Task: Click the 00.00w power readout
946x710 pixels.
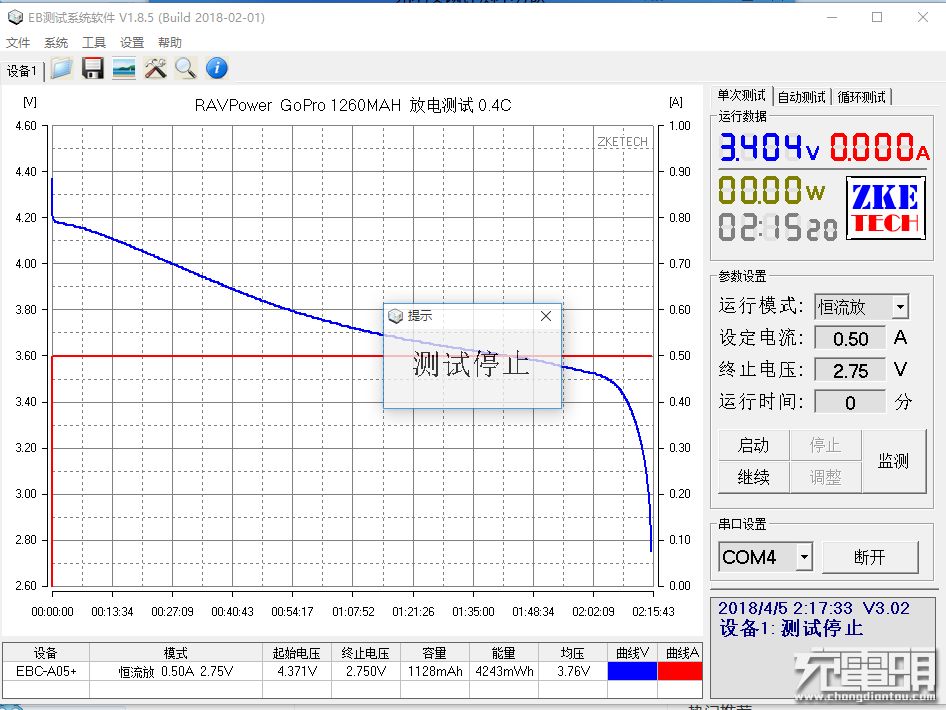Action: click(x=772, y=190)
